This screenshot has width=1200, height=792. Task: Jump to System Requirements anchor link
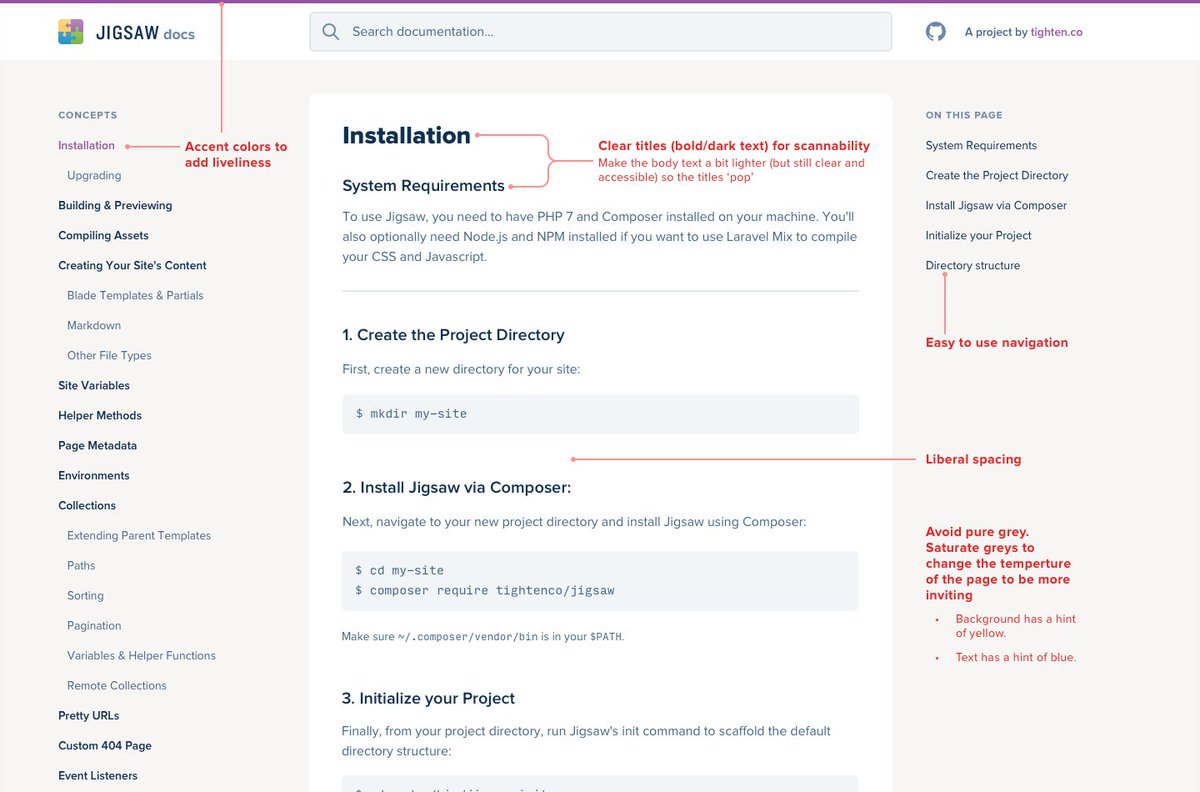click(981, 145)
